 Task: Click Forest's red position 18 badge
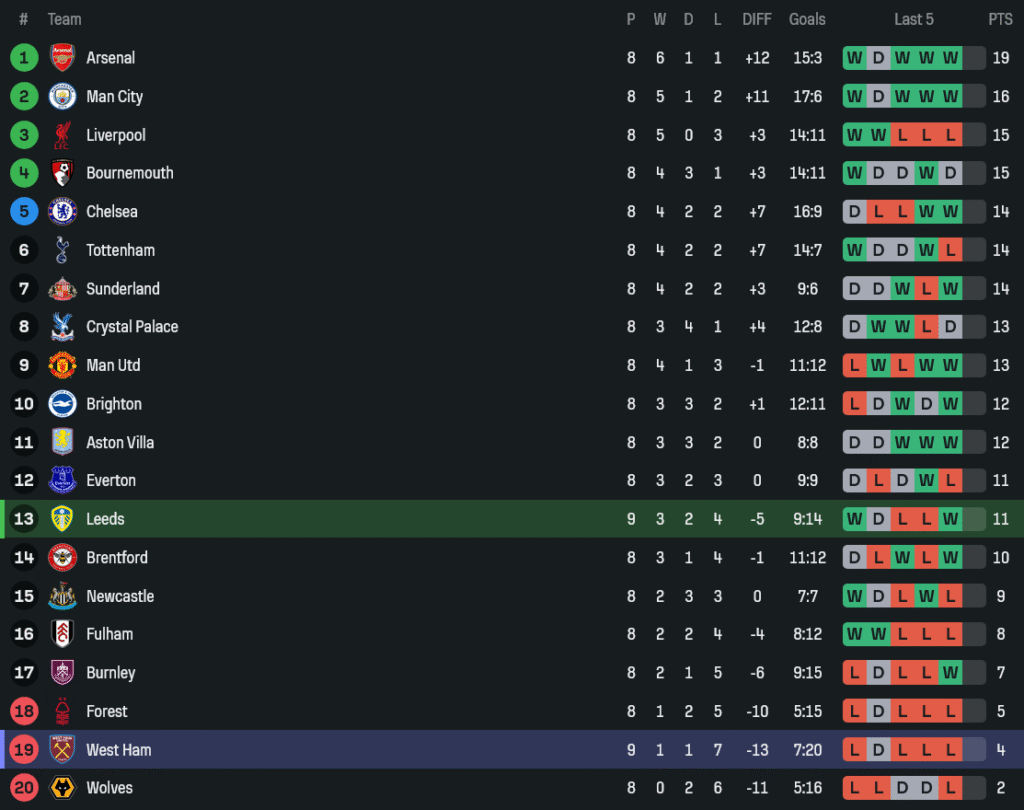24,712
